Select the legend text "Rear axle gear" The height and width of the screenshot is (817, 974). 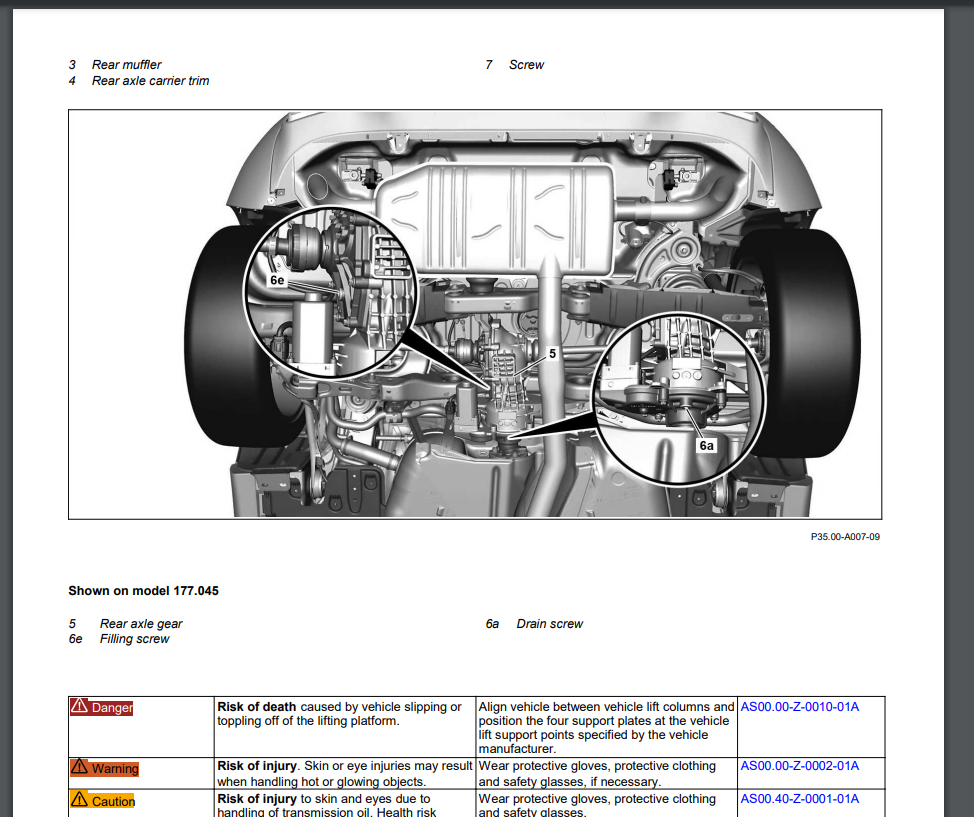[x=141, y=624]
